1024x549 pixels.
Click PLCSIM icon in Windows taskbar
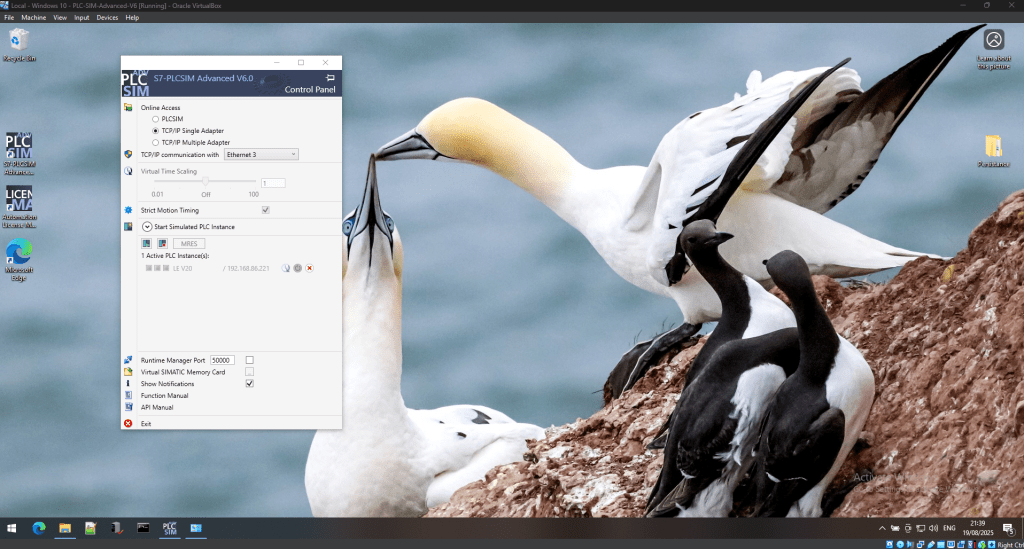(169, 527)
